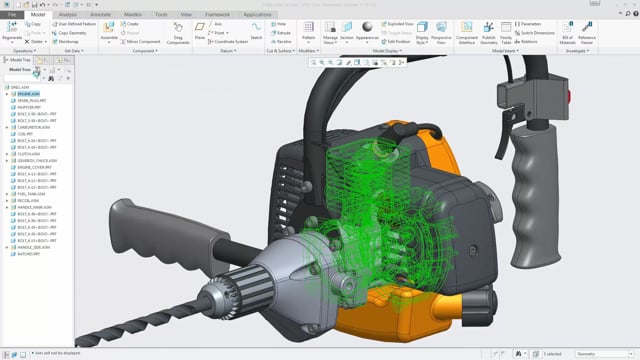This screenshot has width=640, height=360.
Task: Create a datum Plane
Action: [x=200, y=31]
